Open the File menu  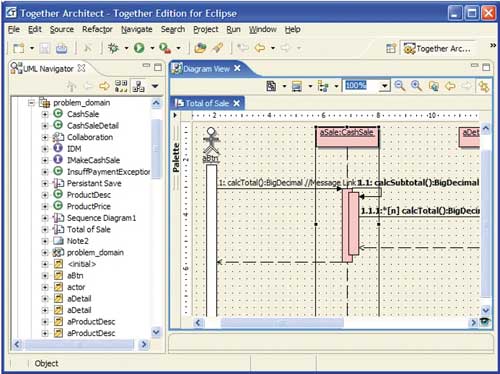click(x=14, y=29)
